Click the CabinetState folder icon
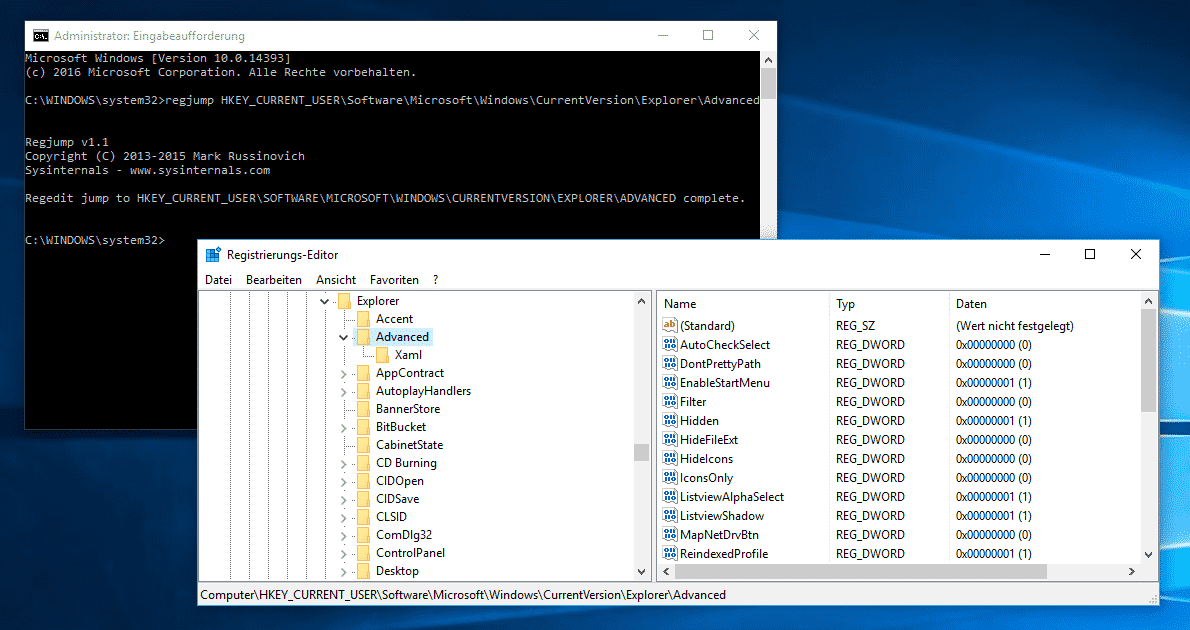The image size is (1190, 630). point(363,445)
